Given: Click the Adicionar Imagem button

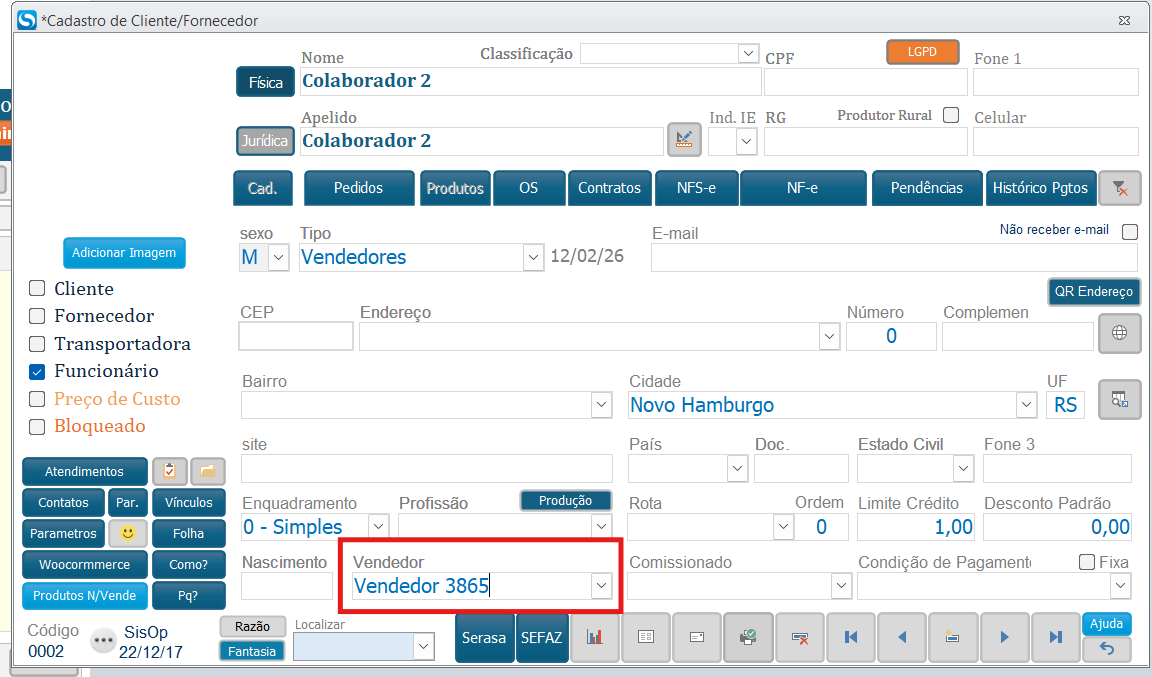Looking at the screenshot, I should [124, 253].
